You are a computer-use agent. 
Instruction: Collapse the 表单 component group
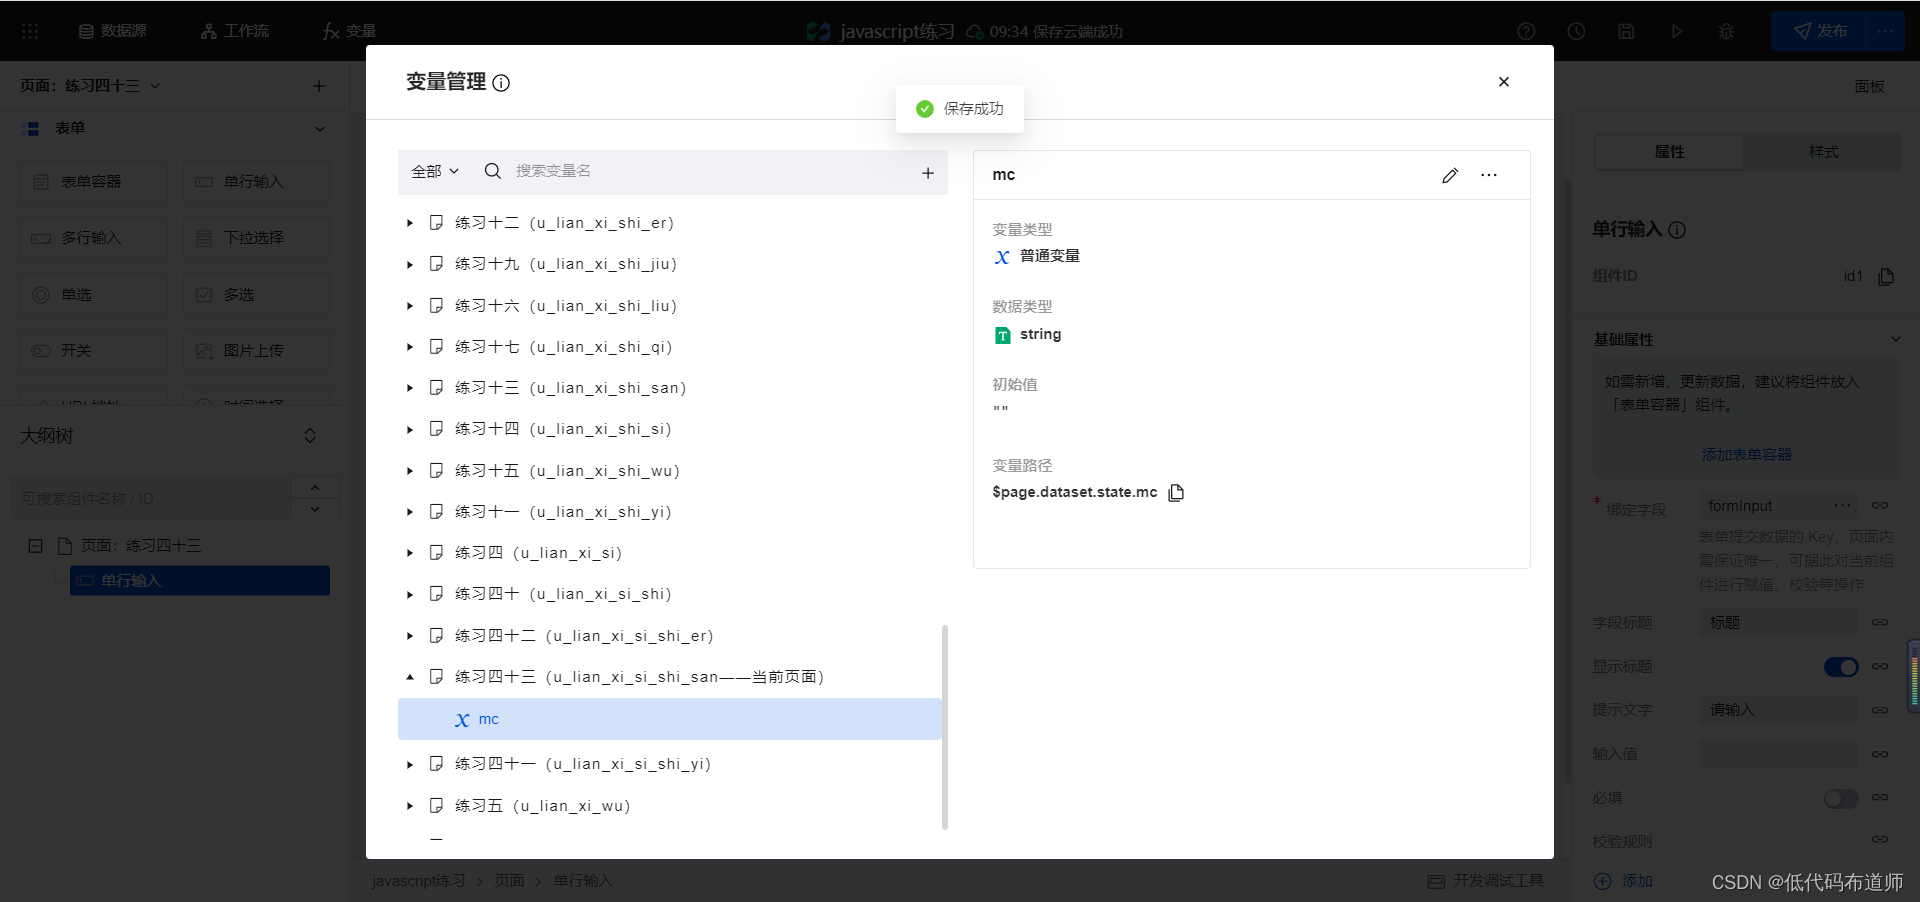pos(320,129)
